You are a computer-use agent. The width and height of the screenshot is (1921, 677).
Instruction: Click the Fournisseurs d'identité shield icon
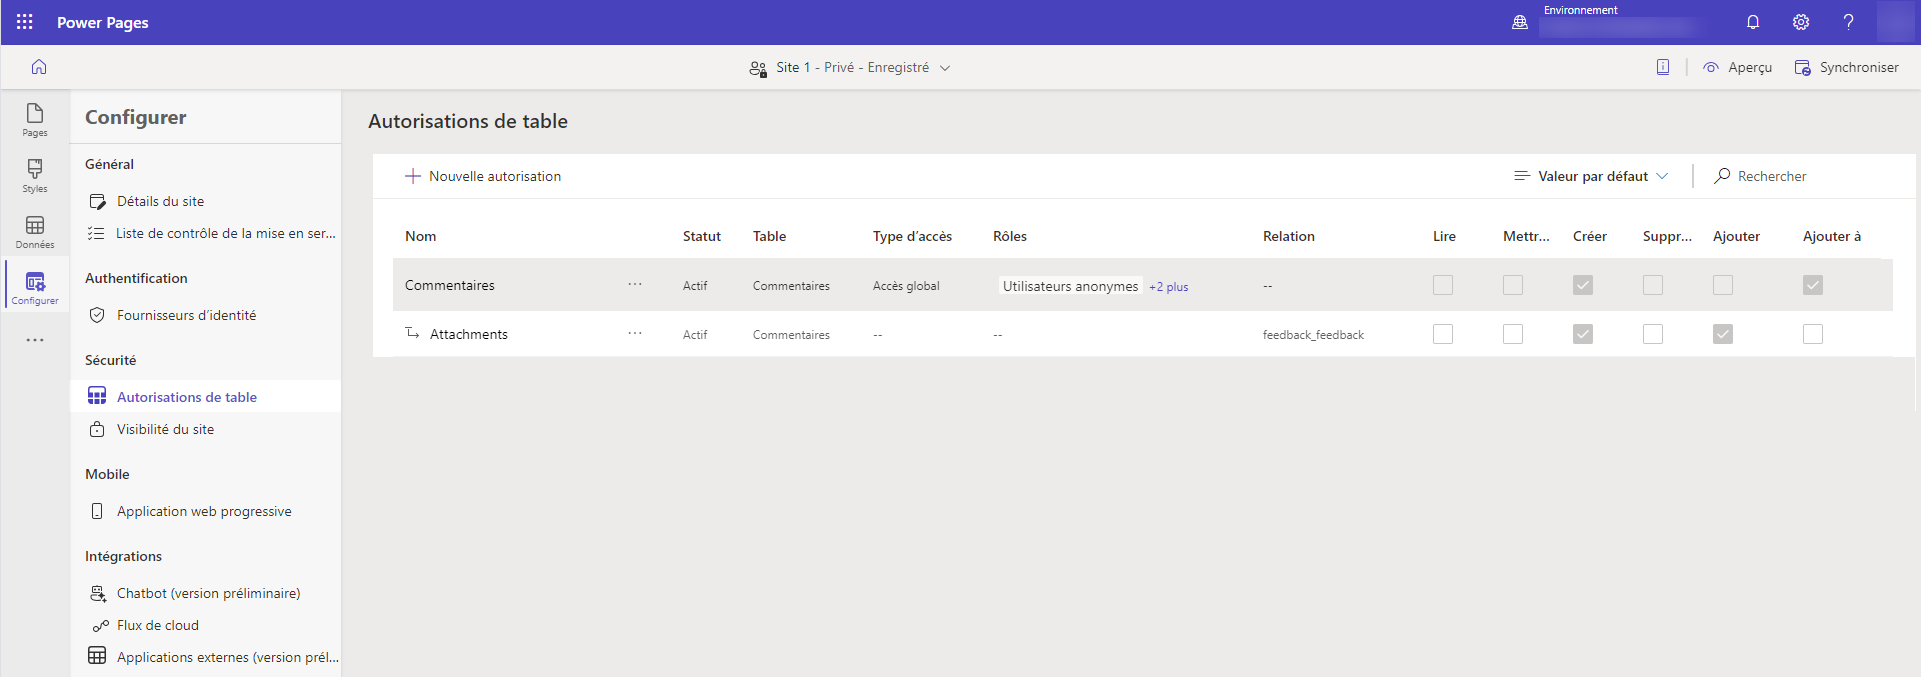[97, 315]
